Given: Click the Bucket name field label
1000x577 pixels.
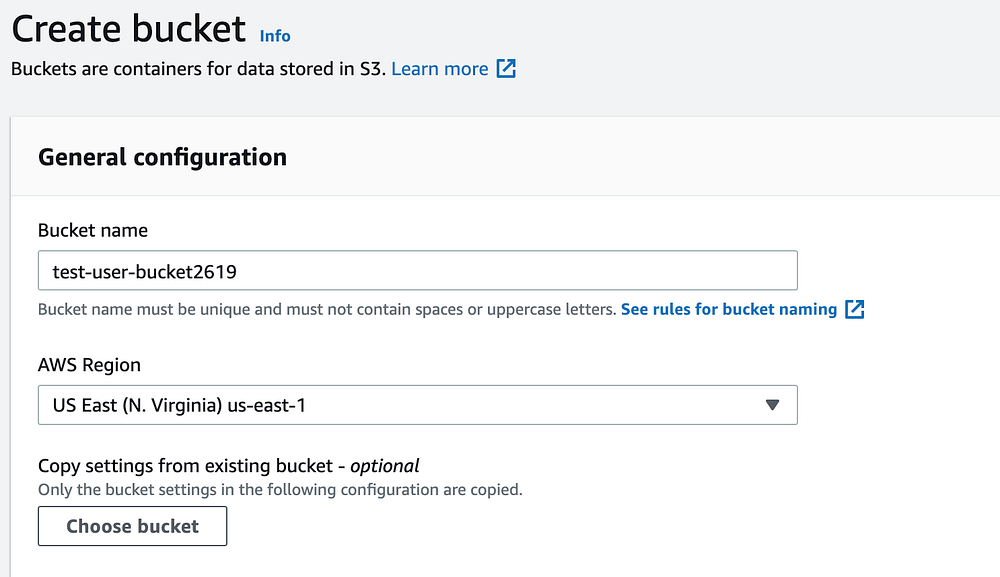Looking at the screenshot, I should point(92,230).
